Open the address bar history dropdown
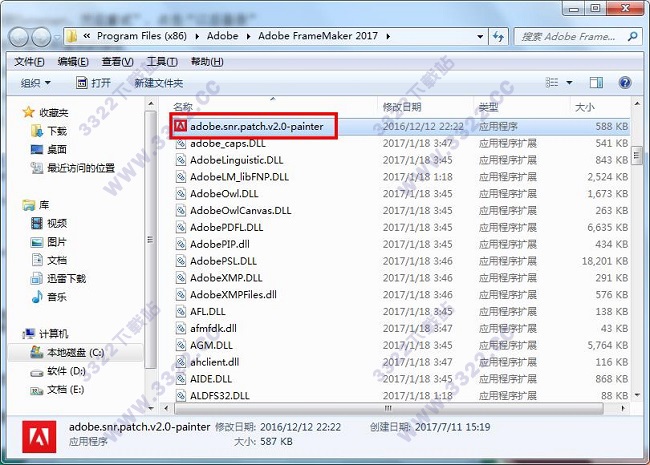Image resolution: width=650 pixels, height=465 pixels. point(480,36)
